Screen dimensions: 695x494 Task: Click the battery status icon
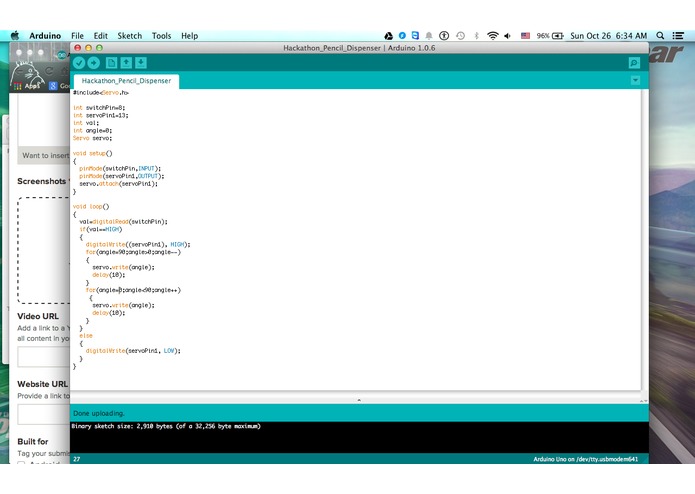point(557,36)
